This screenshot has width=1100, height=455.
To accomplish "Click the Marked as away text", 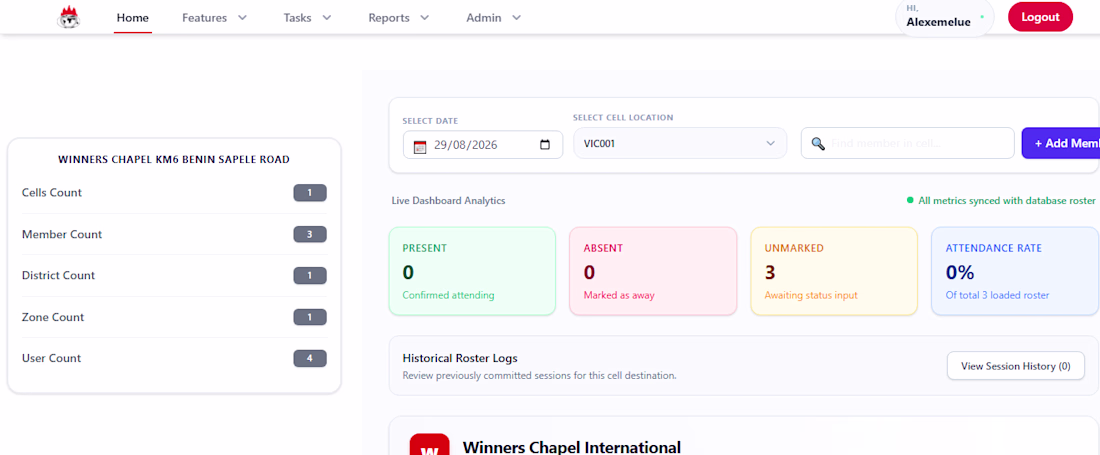I will pyautogui.click(x=619, y=295).
